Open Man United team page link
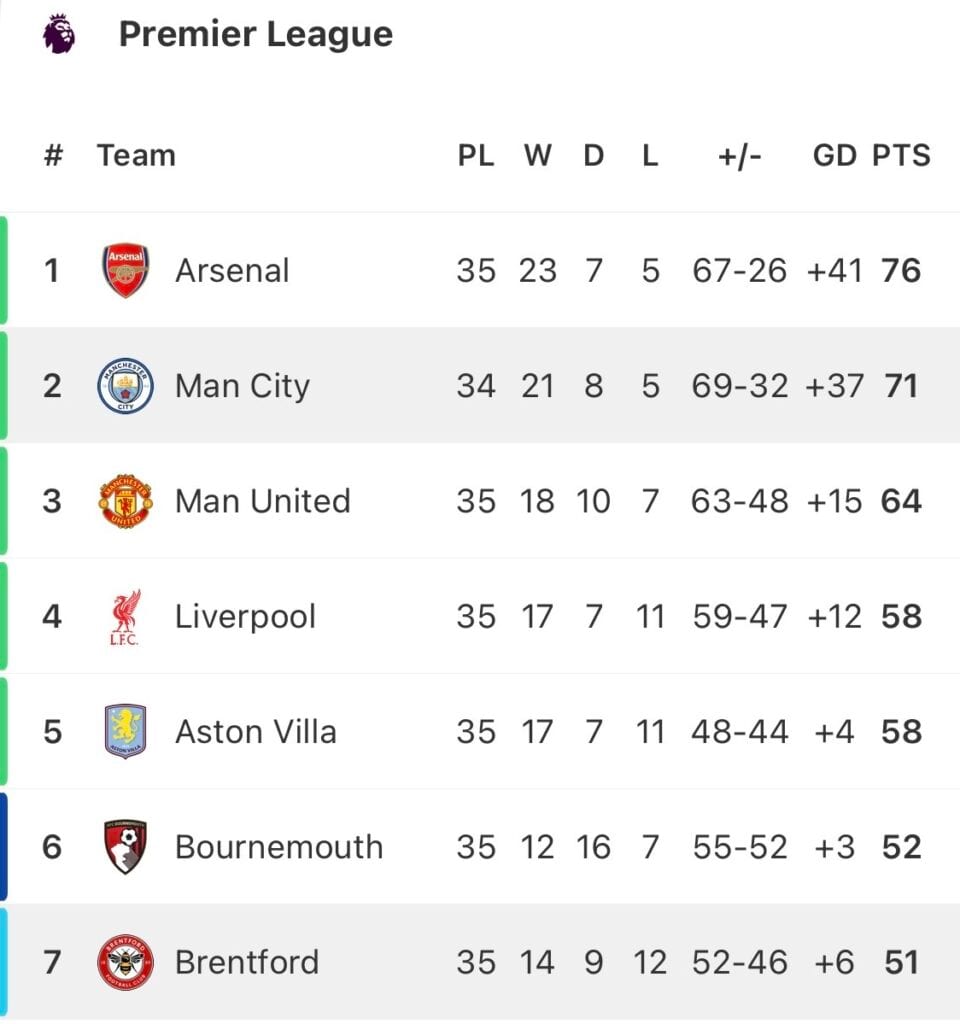Image resolution: width=960 pixels, height=1024 pixels. (263, 502)
